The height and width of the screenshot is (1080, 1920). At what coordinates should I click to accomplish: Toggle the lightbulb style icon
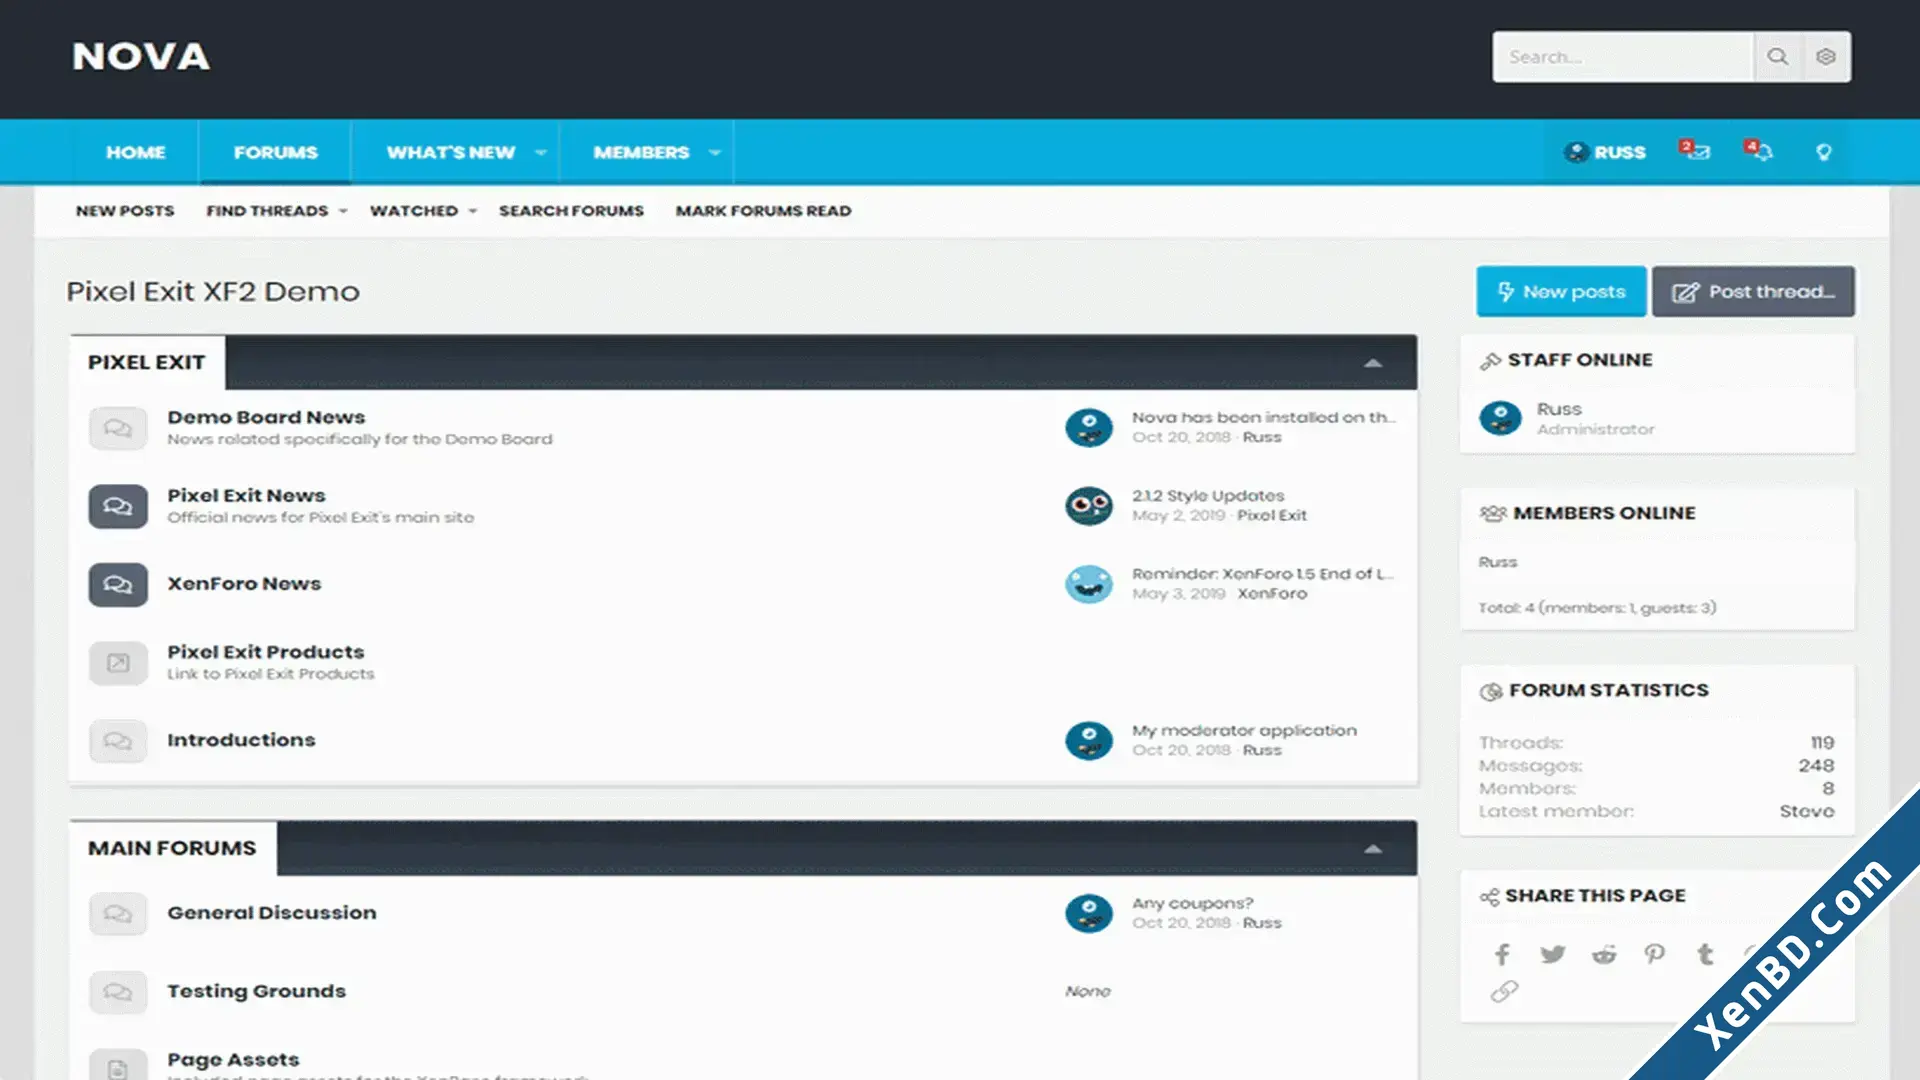click(x=1824, y=152)
